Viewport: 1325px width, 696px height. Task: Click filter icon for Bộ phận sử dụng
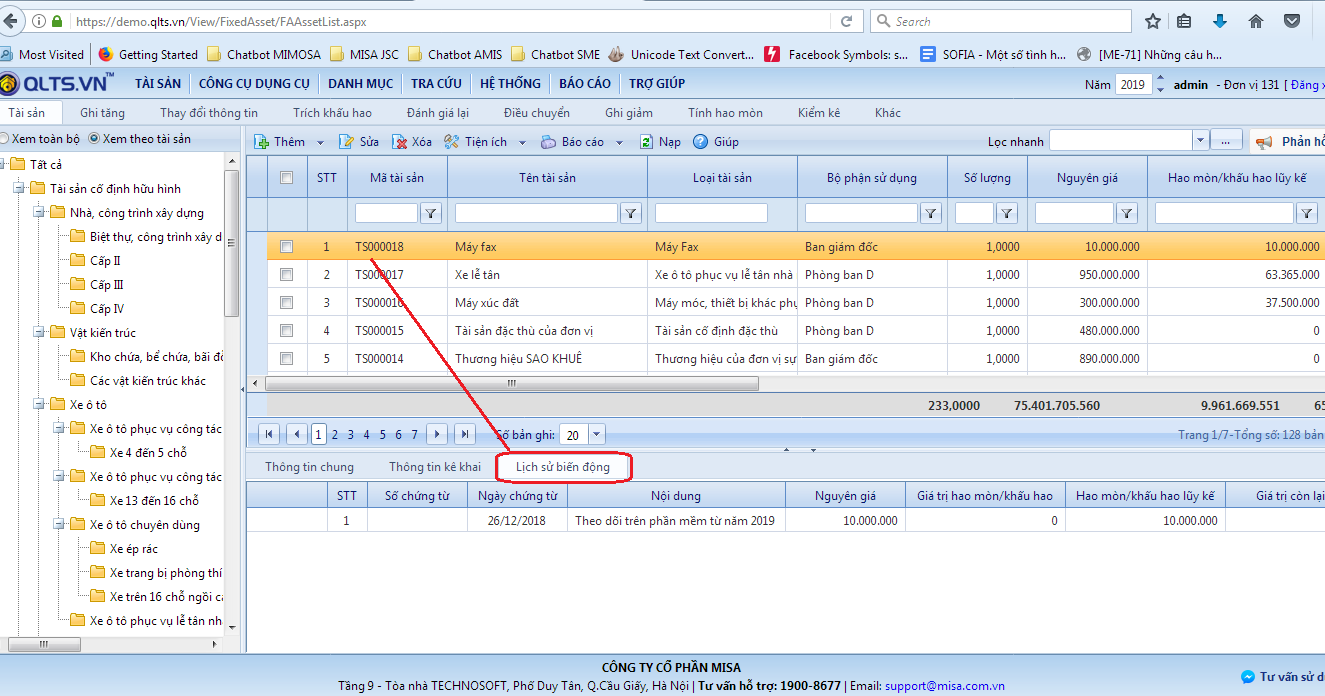pyautogui.click(x=930, y=213)
